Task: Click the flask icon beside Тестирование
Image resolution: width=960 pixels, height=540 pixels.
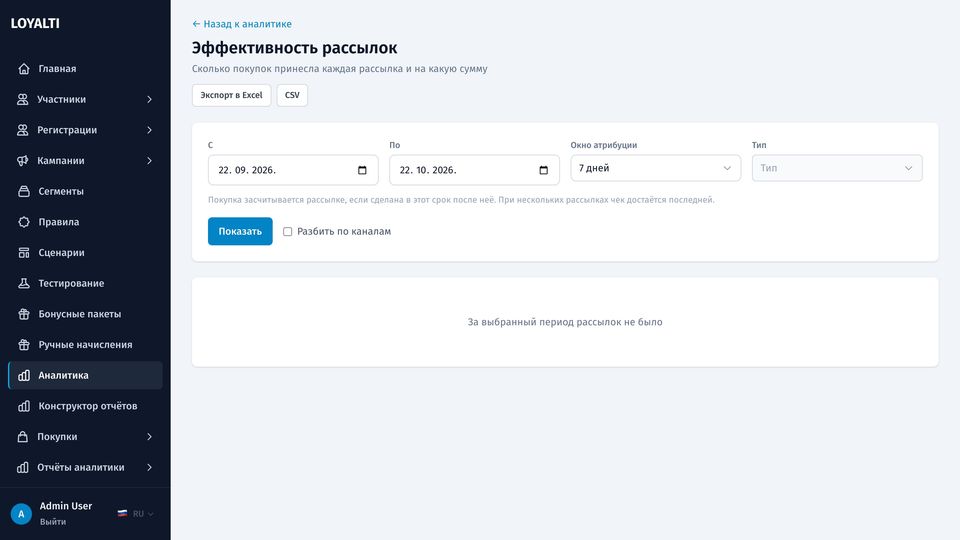Action: click(x=24, y=283)
